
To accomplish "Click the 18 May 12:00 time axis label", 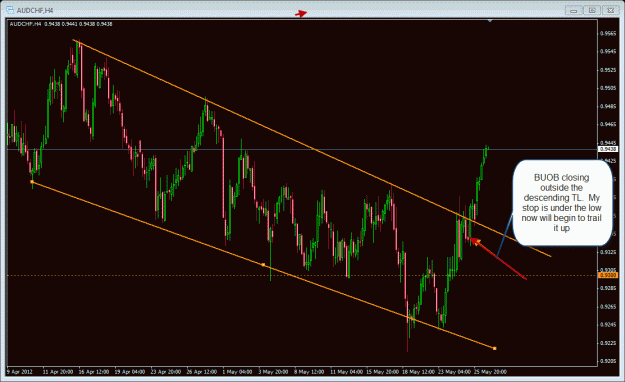I will 418,372.
